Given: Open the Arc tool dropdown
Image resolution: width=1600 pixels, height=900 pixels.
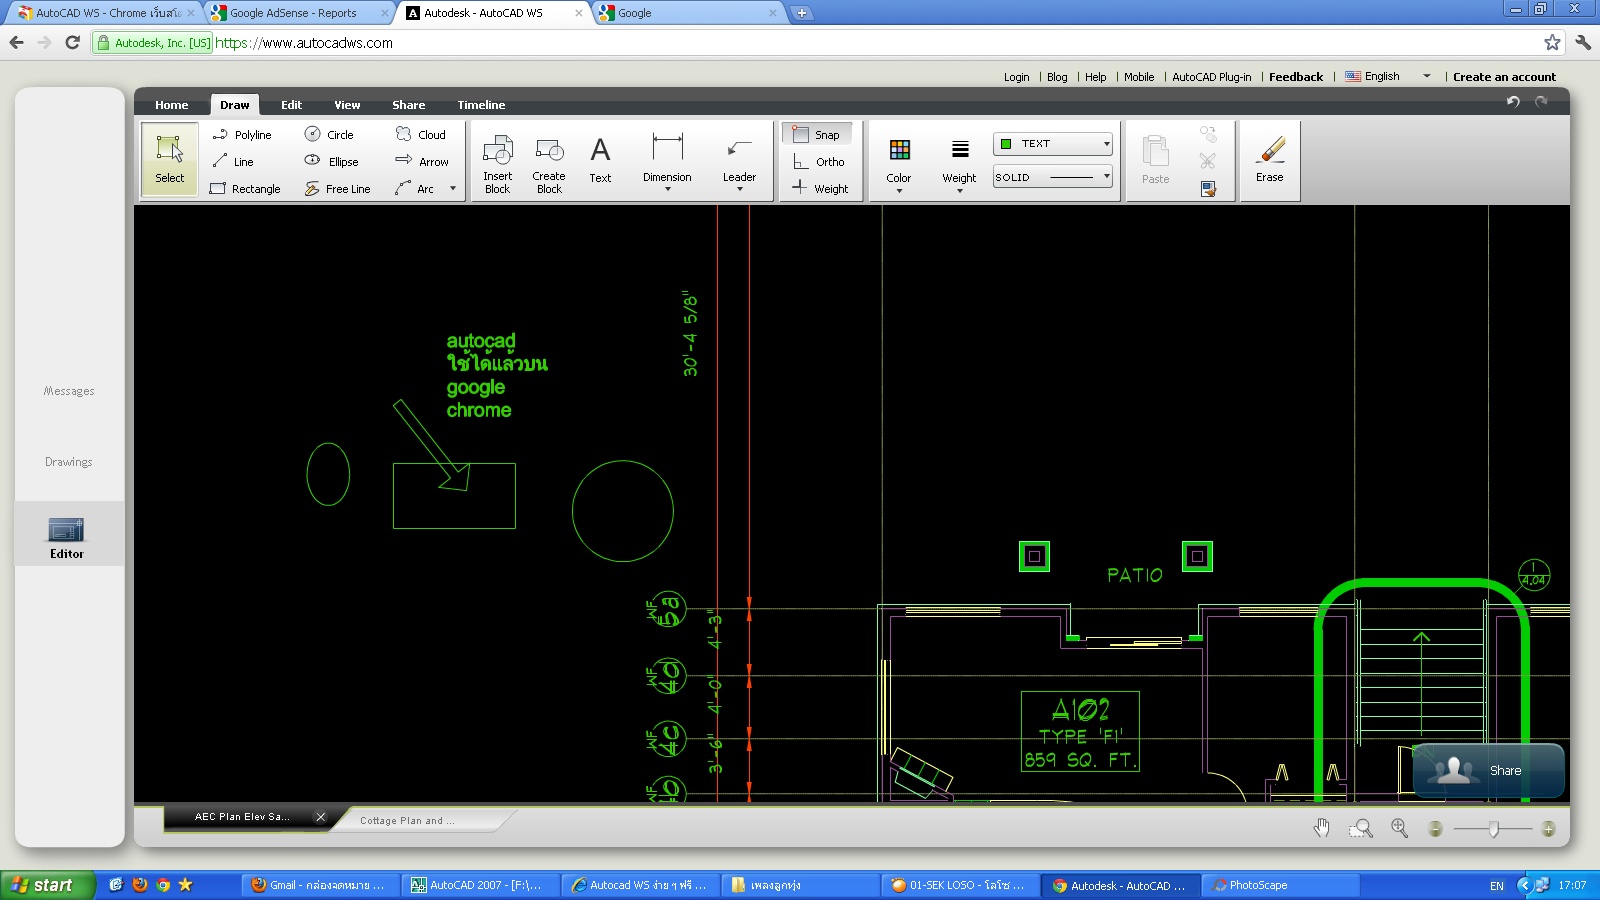Looking at the screenshot, I should point(452,188).
